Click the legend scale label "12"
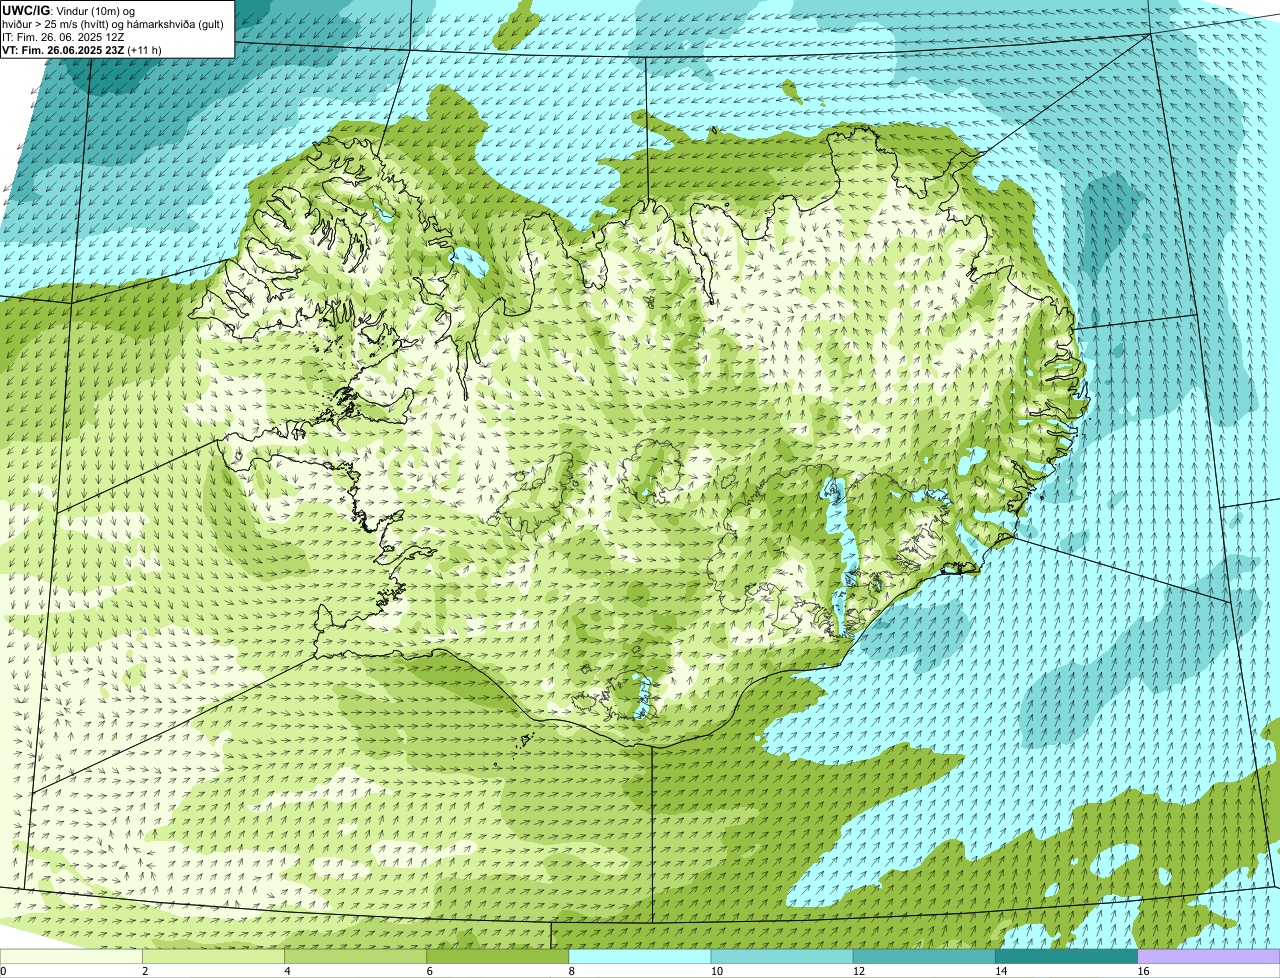The width and height of the screenshot is (1280, 978). pyautogui.click(x=858, y=971)
